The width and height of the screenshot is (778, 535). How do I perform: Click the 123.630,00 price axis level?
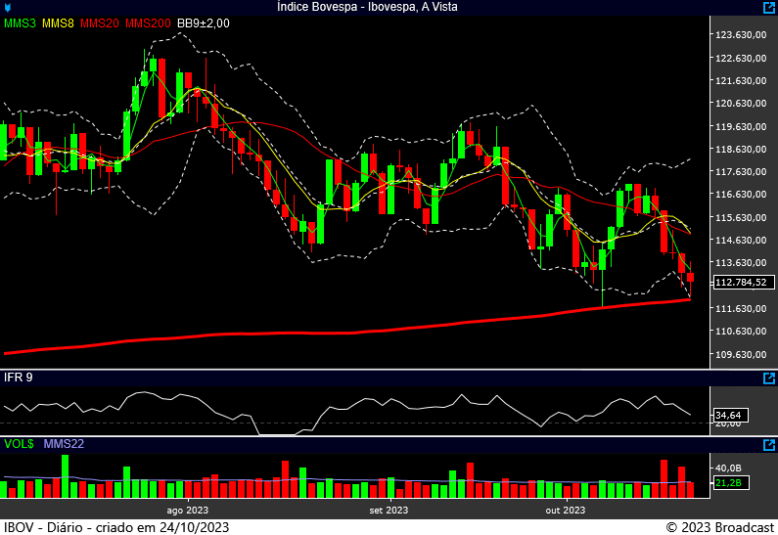coord(741,35)
